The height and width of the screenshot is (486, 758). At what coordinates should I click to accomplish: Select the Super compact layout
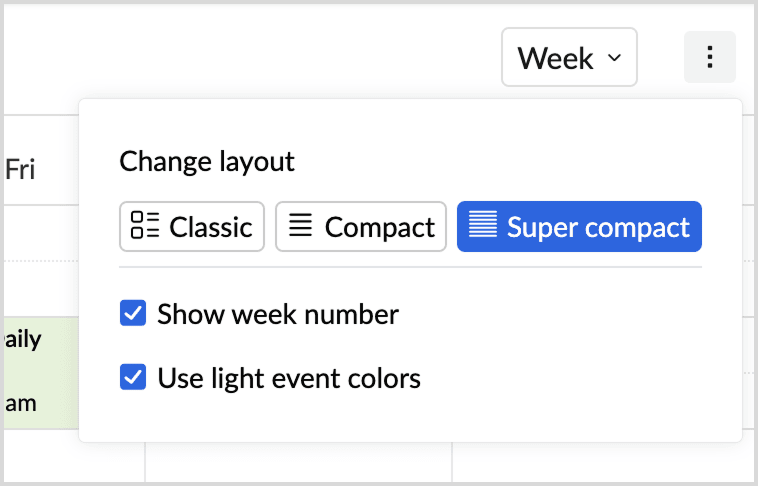[597, 227]
